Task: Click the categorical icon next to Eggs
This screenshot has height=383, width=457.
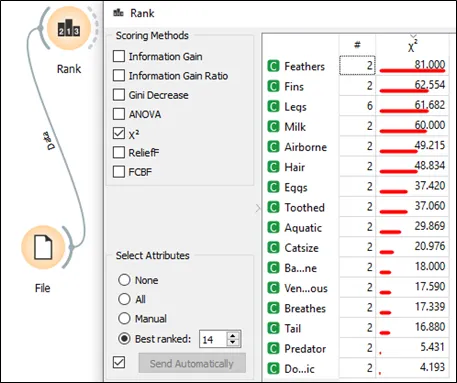Action: (x=273, y=187)
